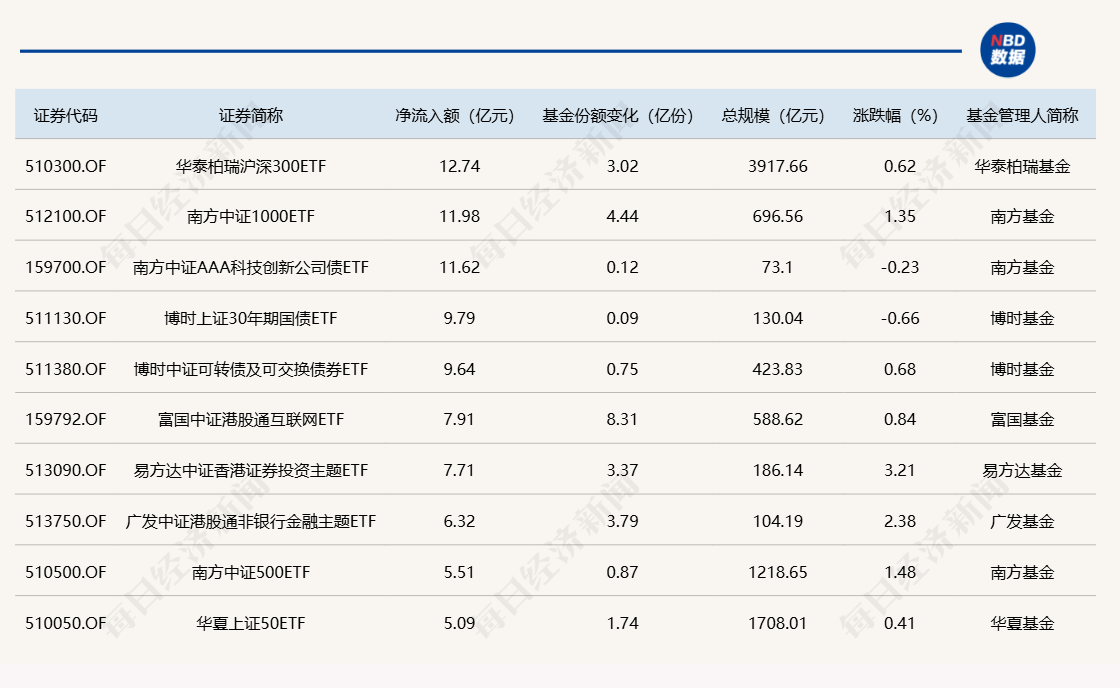Select the 华泰柏瑞基金 manager cell
The width and height of the screenshot is (1120, 688).
(1022, 166)
